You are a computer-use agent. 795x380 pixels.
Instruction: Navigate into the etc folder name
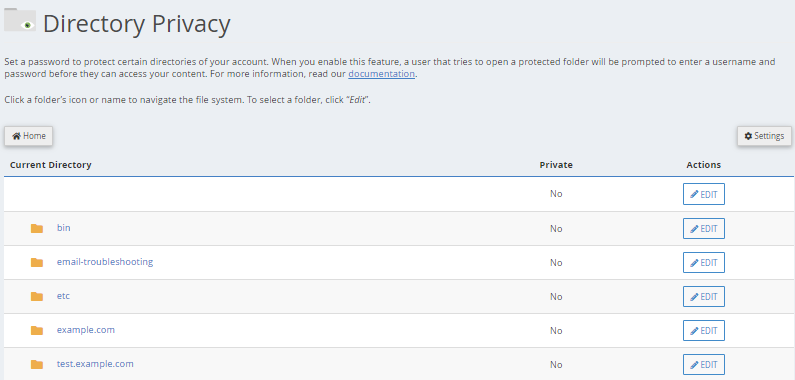click(63, 296)
